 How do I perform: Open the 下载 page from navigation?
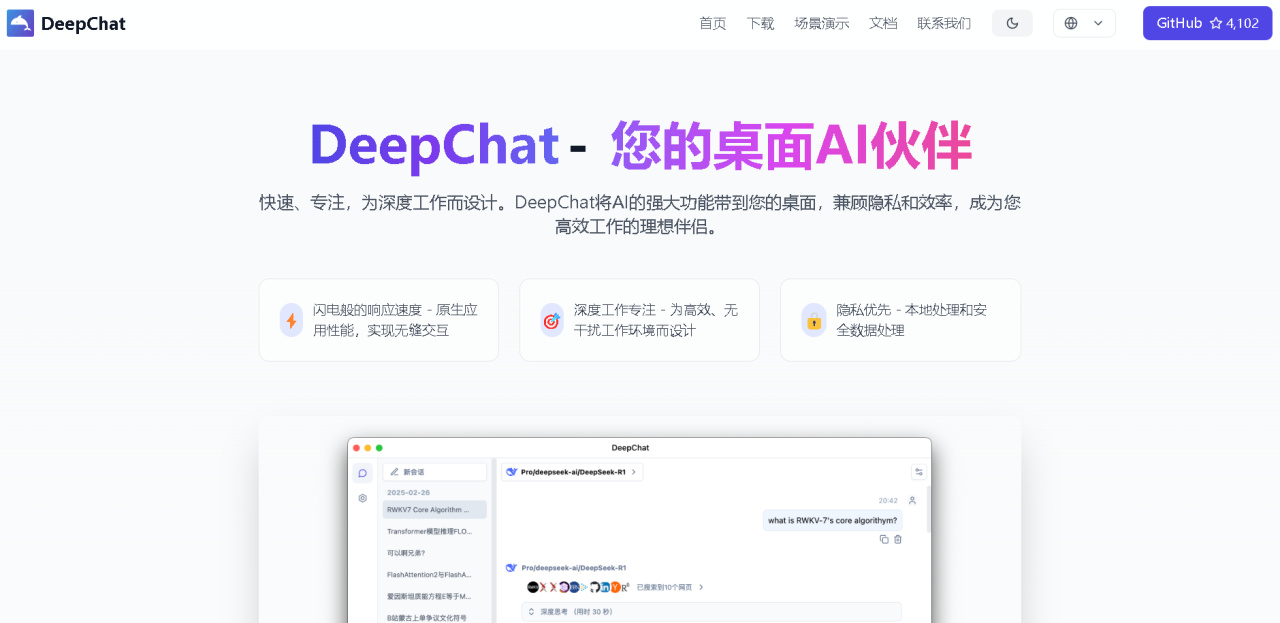(x=760, y=23)
